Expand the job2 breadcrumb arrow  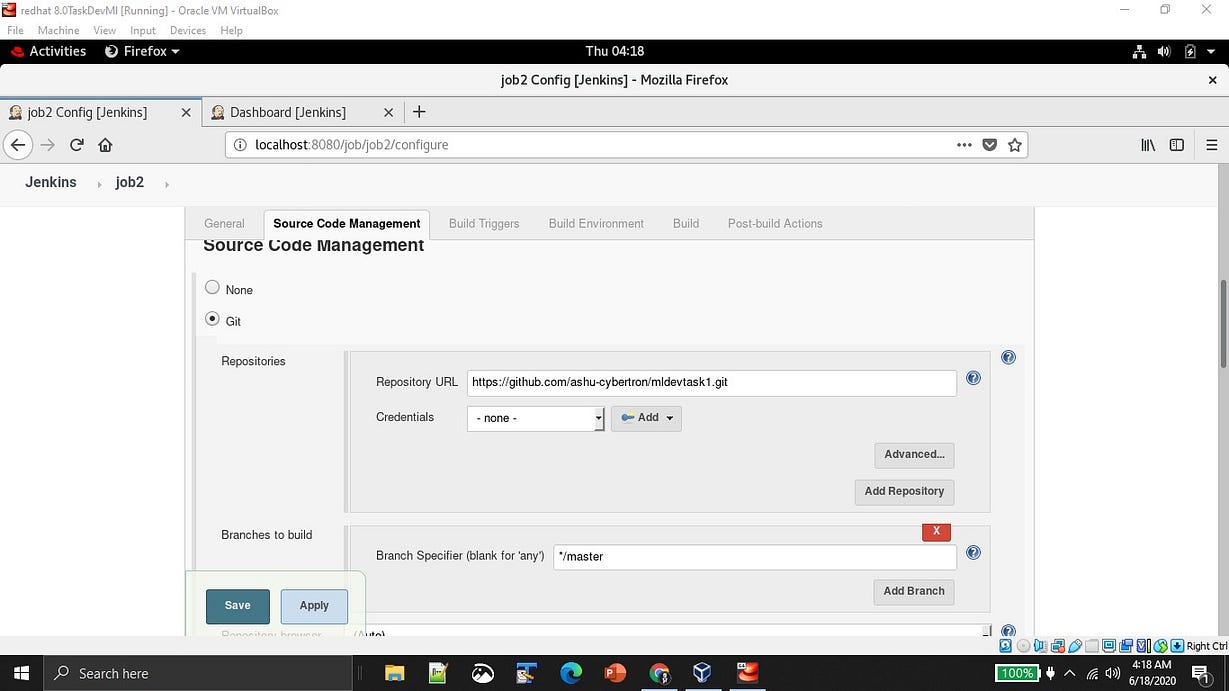pos(166,184)
